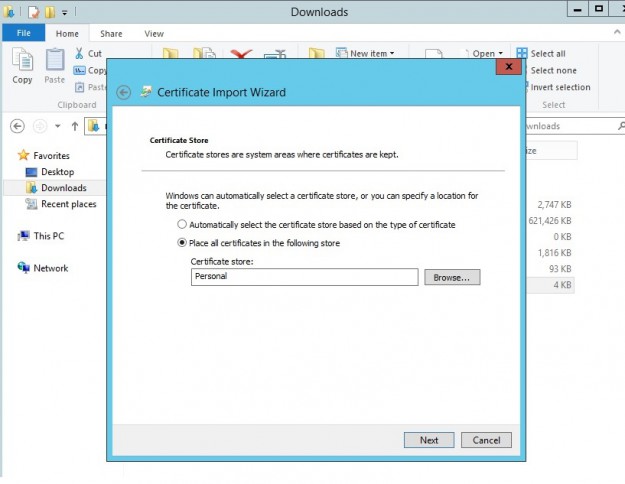Click the Browse... button
The height and width of the screenshot is (484, 625).
coord(452,277)
